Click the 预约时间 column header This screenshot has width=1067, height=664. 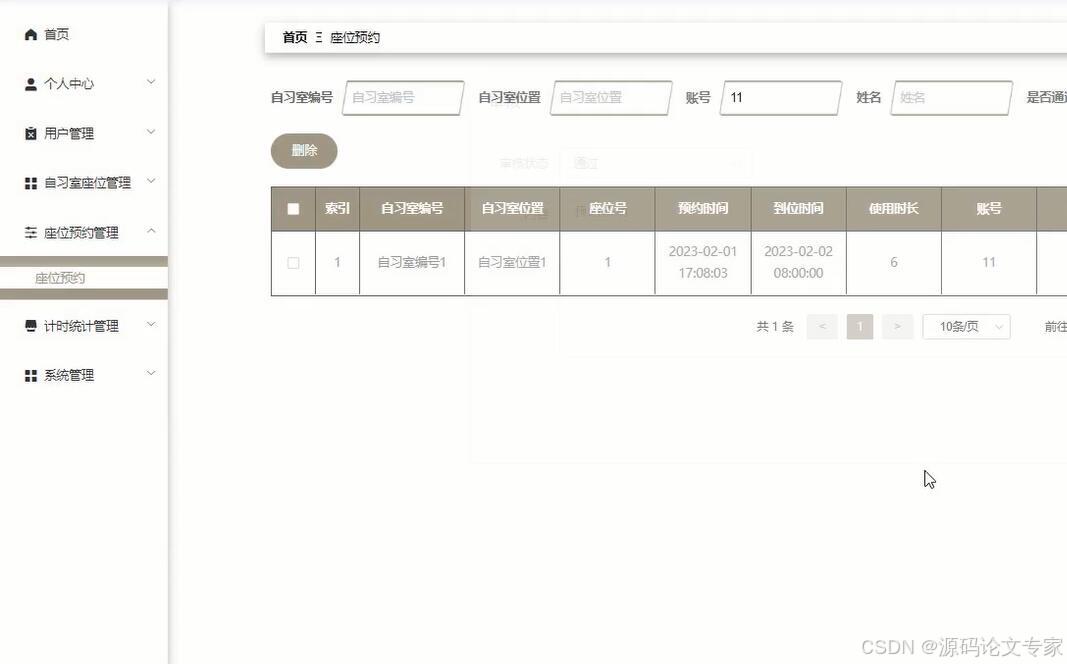tap(703, 209)
